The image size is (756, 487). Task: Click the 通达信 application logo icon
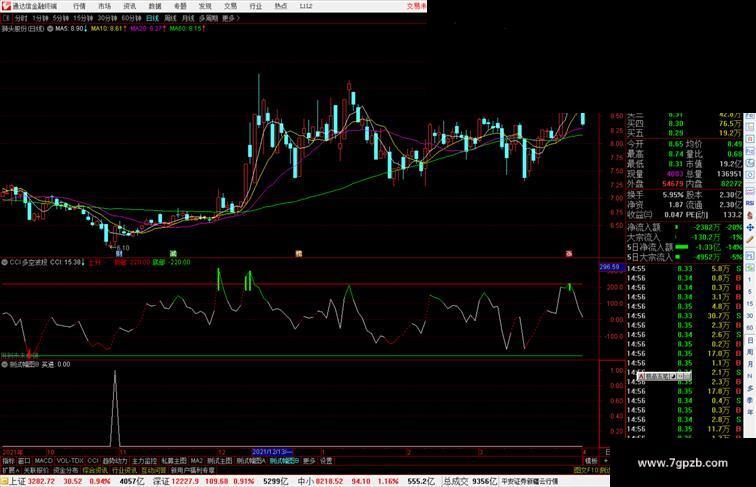6,6
